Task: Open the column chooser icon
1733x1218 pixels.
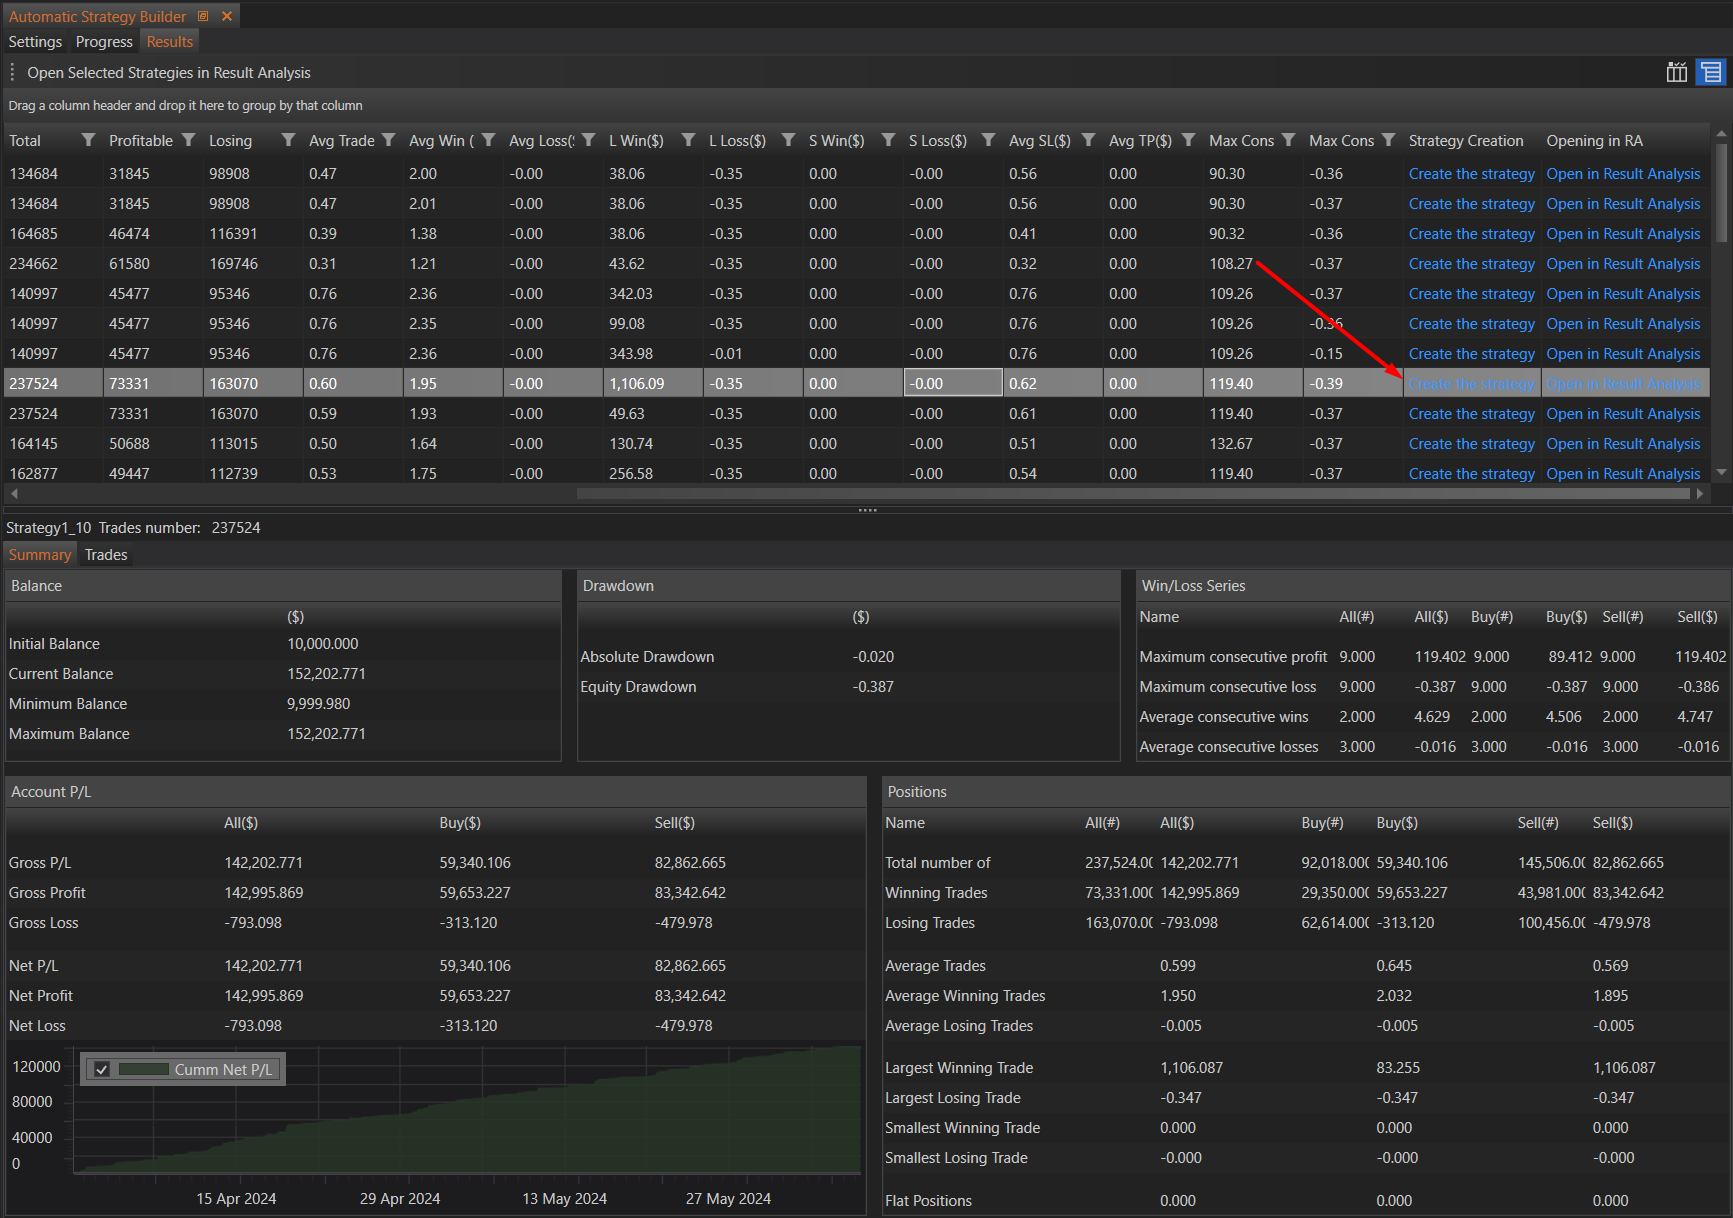Action: click(x=1677, y=72)
